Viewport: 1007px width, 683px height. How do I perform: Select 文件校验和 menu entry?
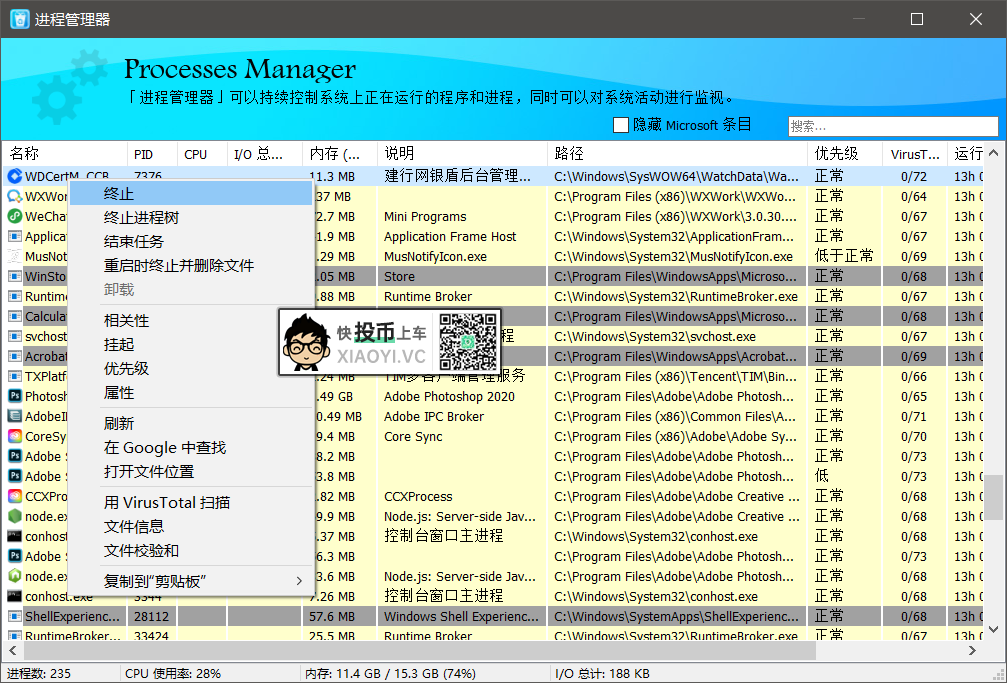coord(191,550)
